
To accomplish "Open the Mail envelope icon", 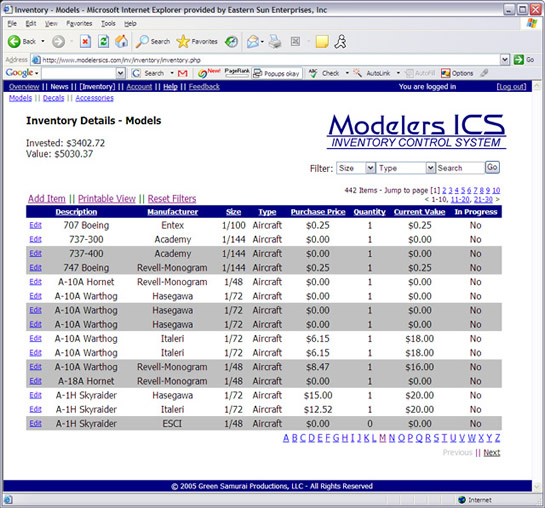I will 253,42.
